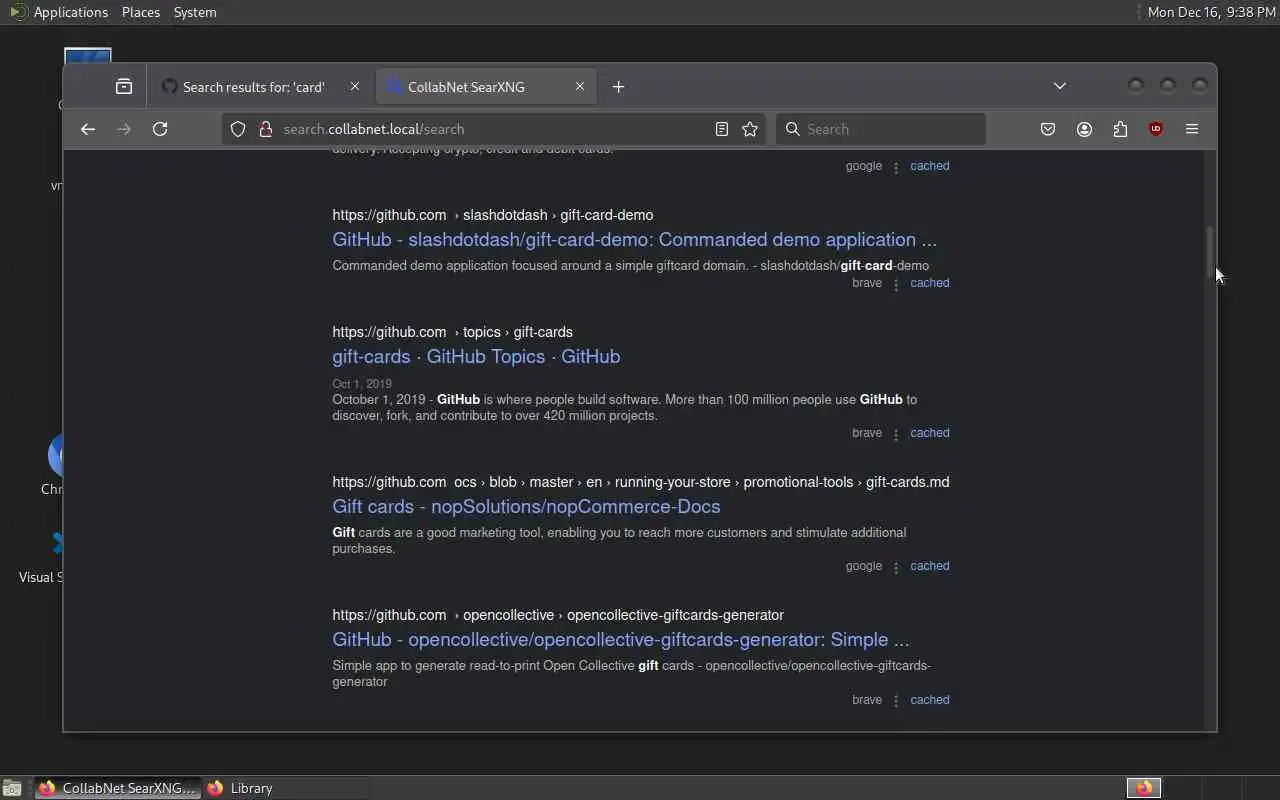
Task: Open a new tab with plus button
Action: [618, 87]
